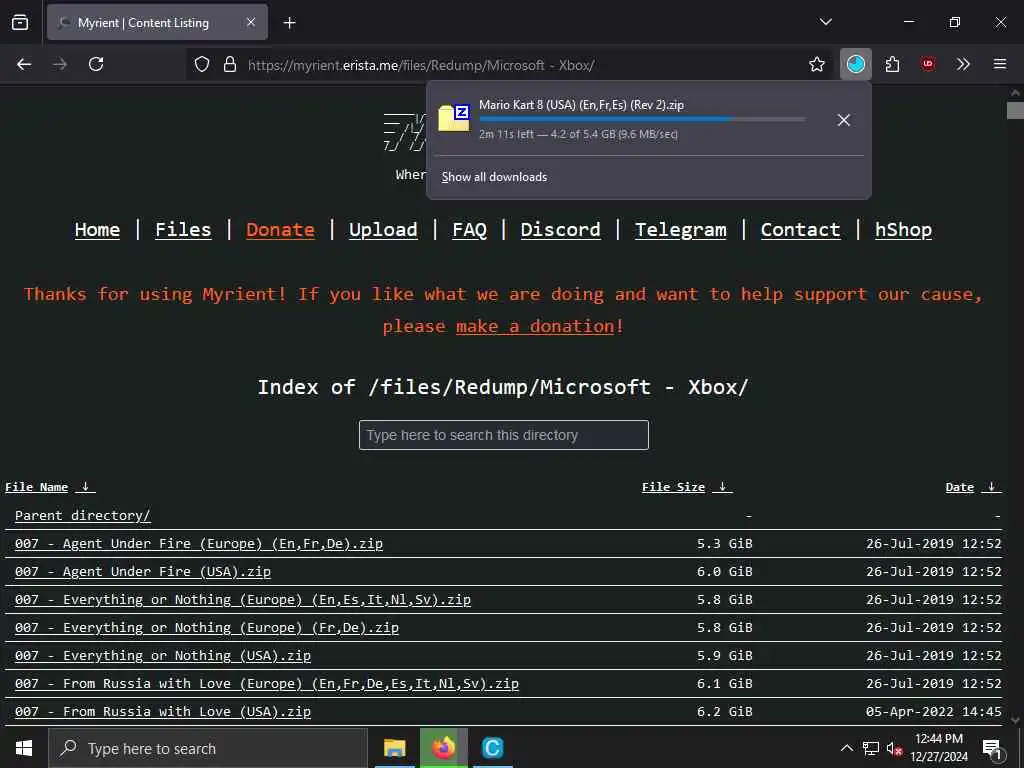Screen dimensions: 1024x768
Task: Open the blue C app in taskbar
Action: (x=492, y=748)
